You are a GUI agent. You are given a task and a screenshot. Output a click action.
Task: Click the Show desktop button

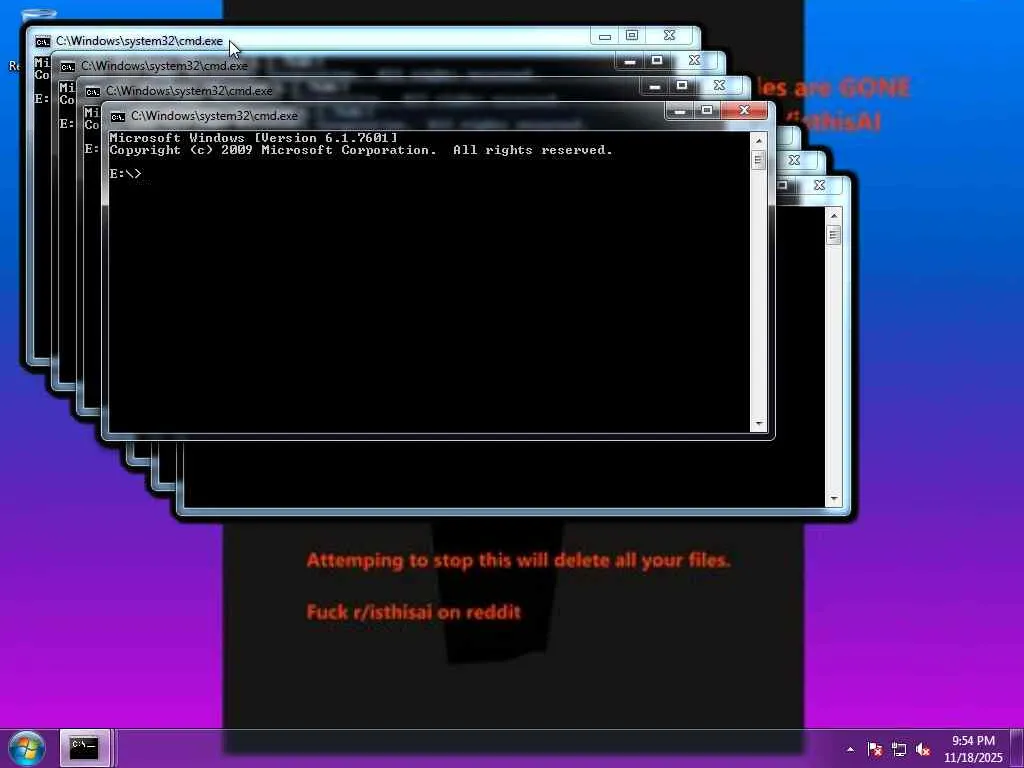pyautogui.click(x=1017, y=749)
